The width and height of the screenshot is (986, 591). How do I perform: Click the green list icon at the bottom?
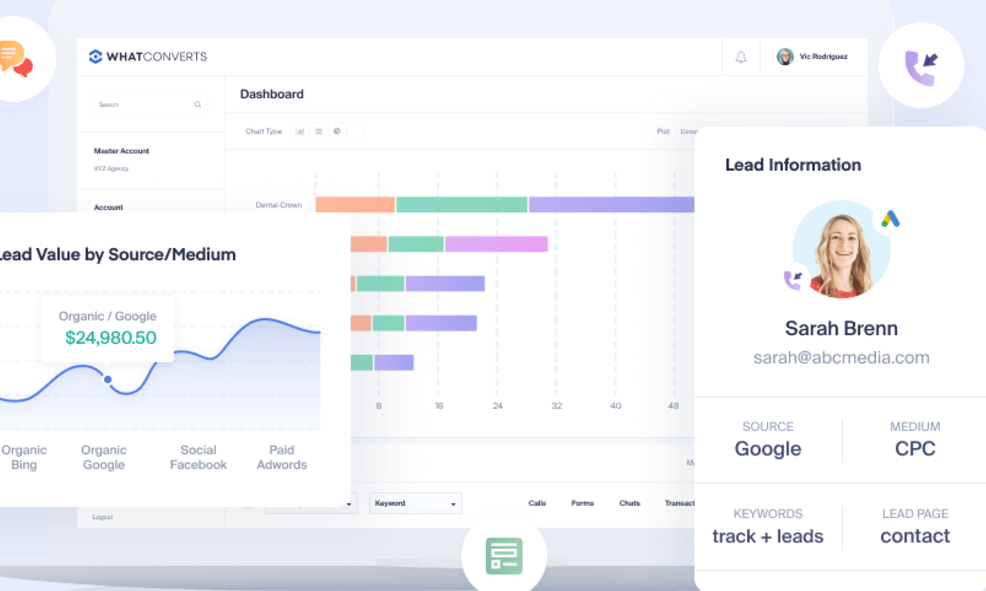pyautogui.click(x=503, y=554)
